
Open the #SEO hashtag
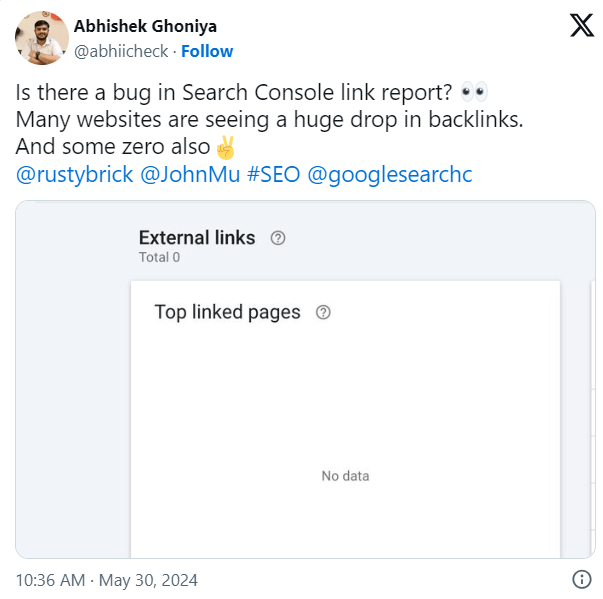273,174
